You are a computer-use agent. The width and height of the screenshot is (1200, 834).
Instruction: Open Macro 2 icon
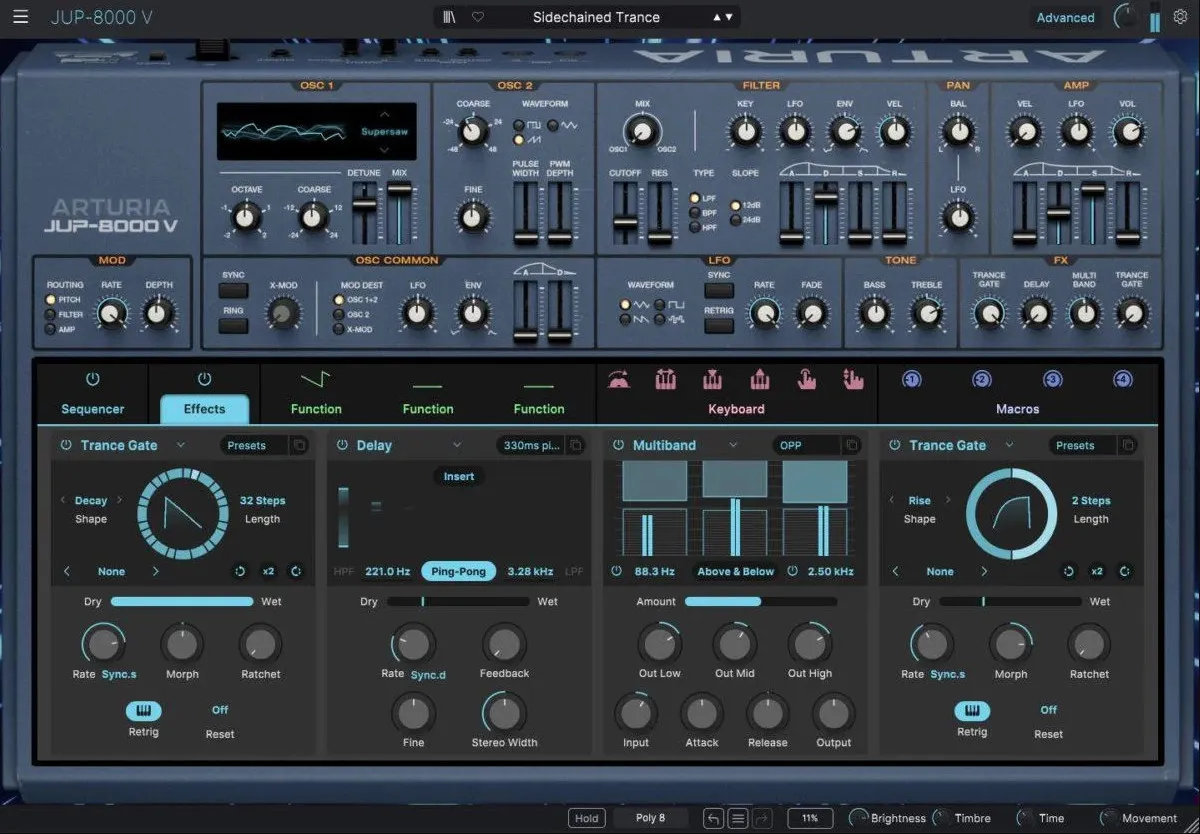click(982, 380)
